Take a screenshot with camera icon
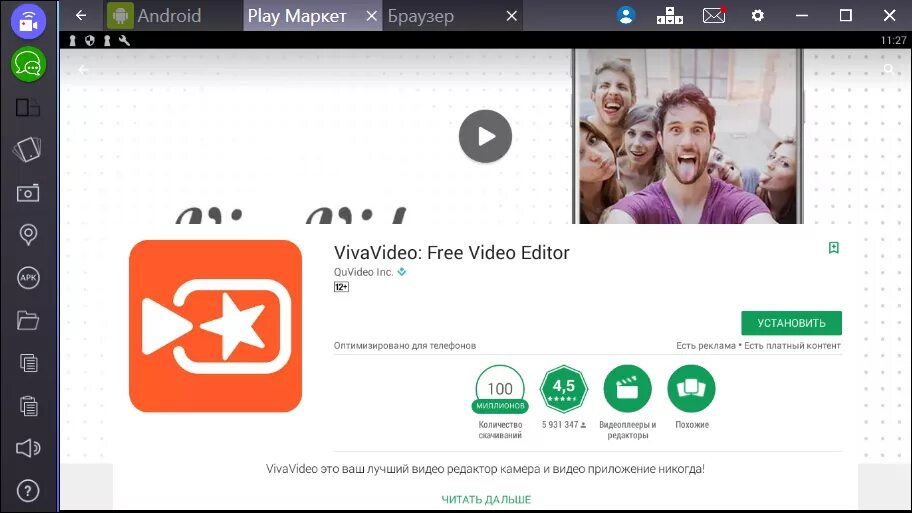This screenshot has height=513, width=912. (x=28, y=193)
